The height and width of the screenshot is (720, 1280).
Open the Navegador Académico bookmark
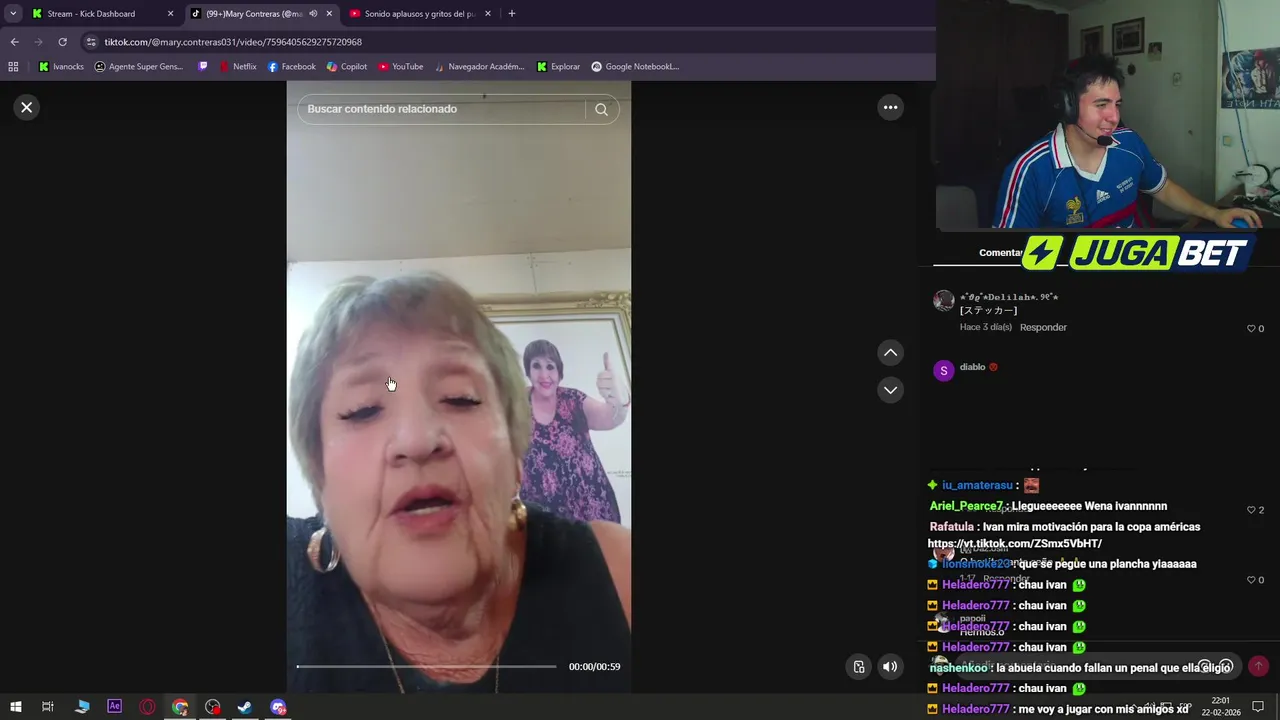tap(479, 67)
